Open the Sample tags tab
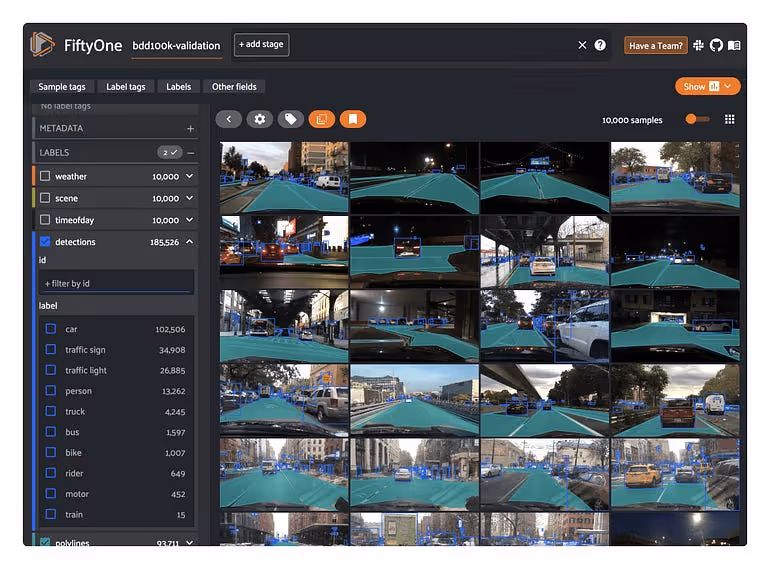This screenshot has height=569, width=770. point(62,87)
